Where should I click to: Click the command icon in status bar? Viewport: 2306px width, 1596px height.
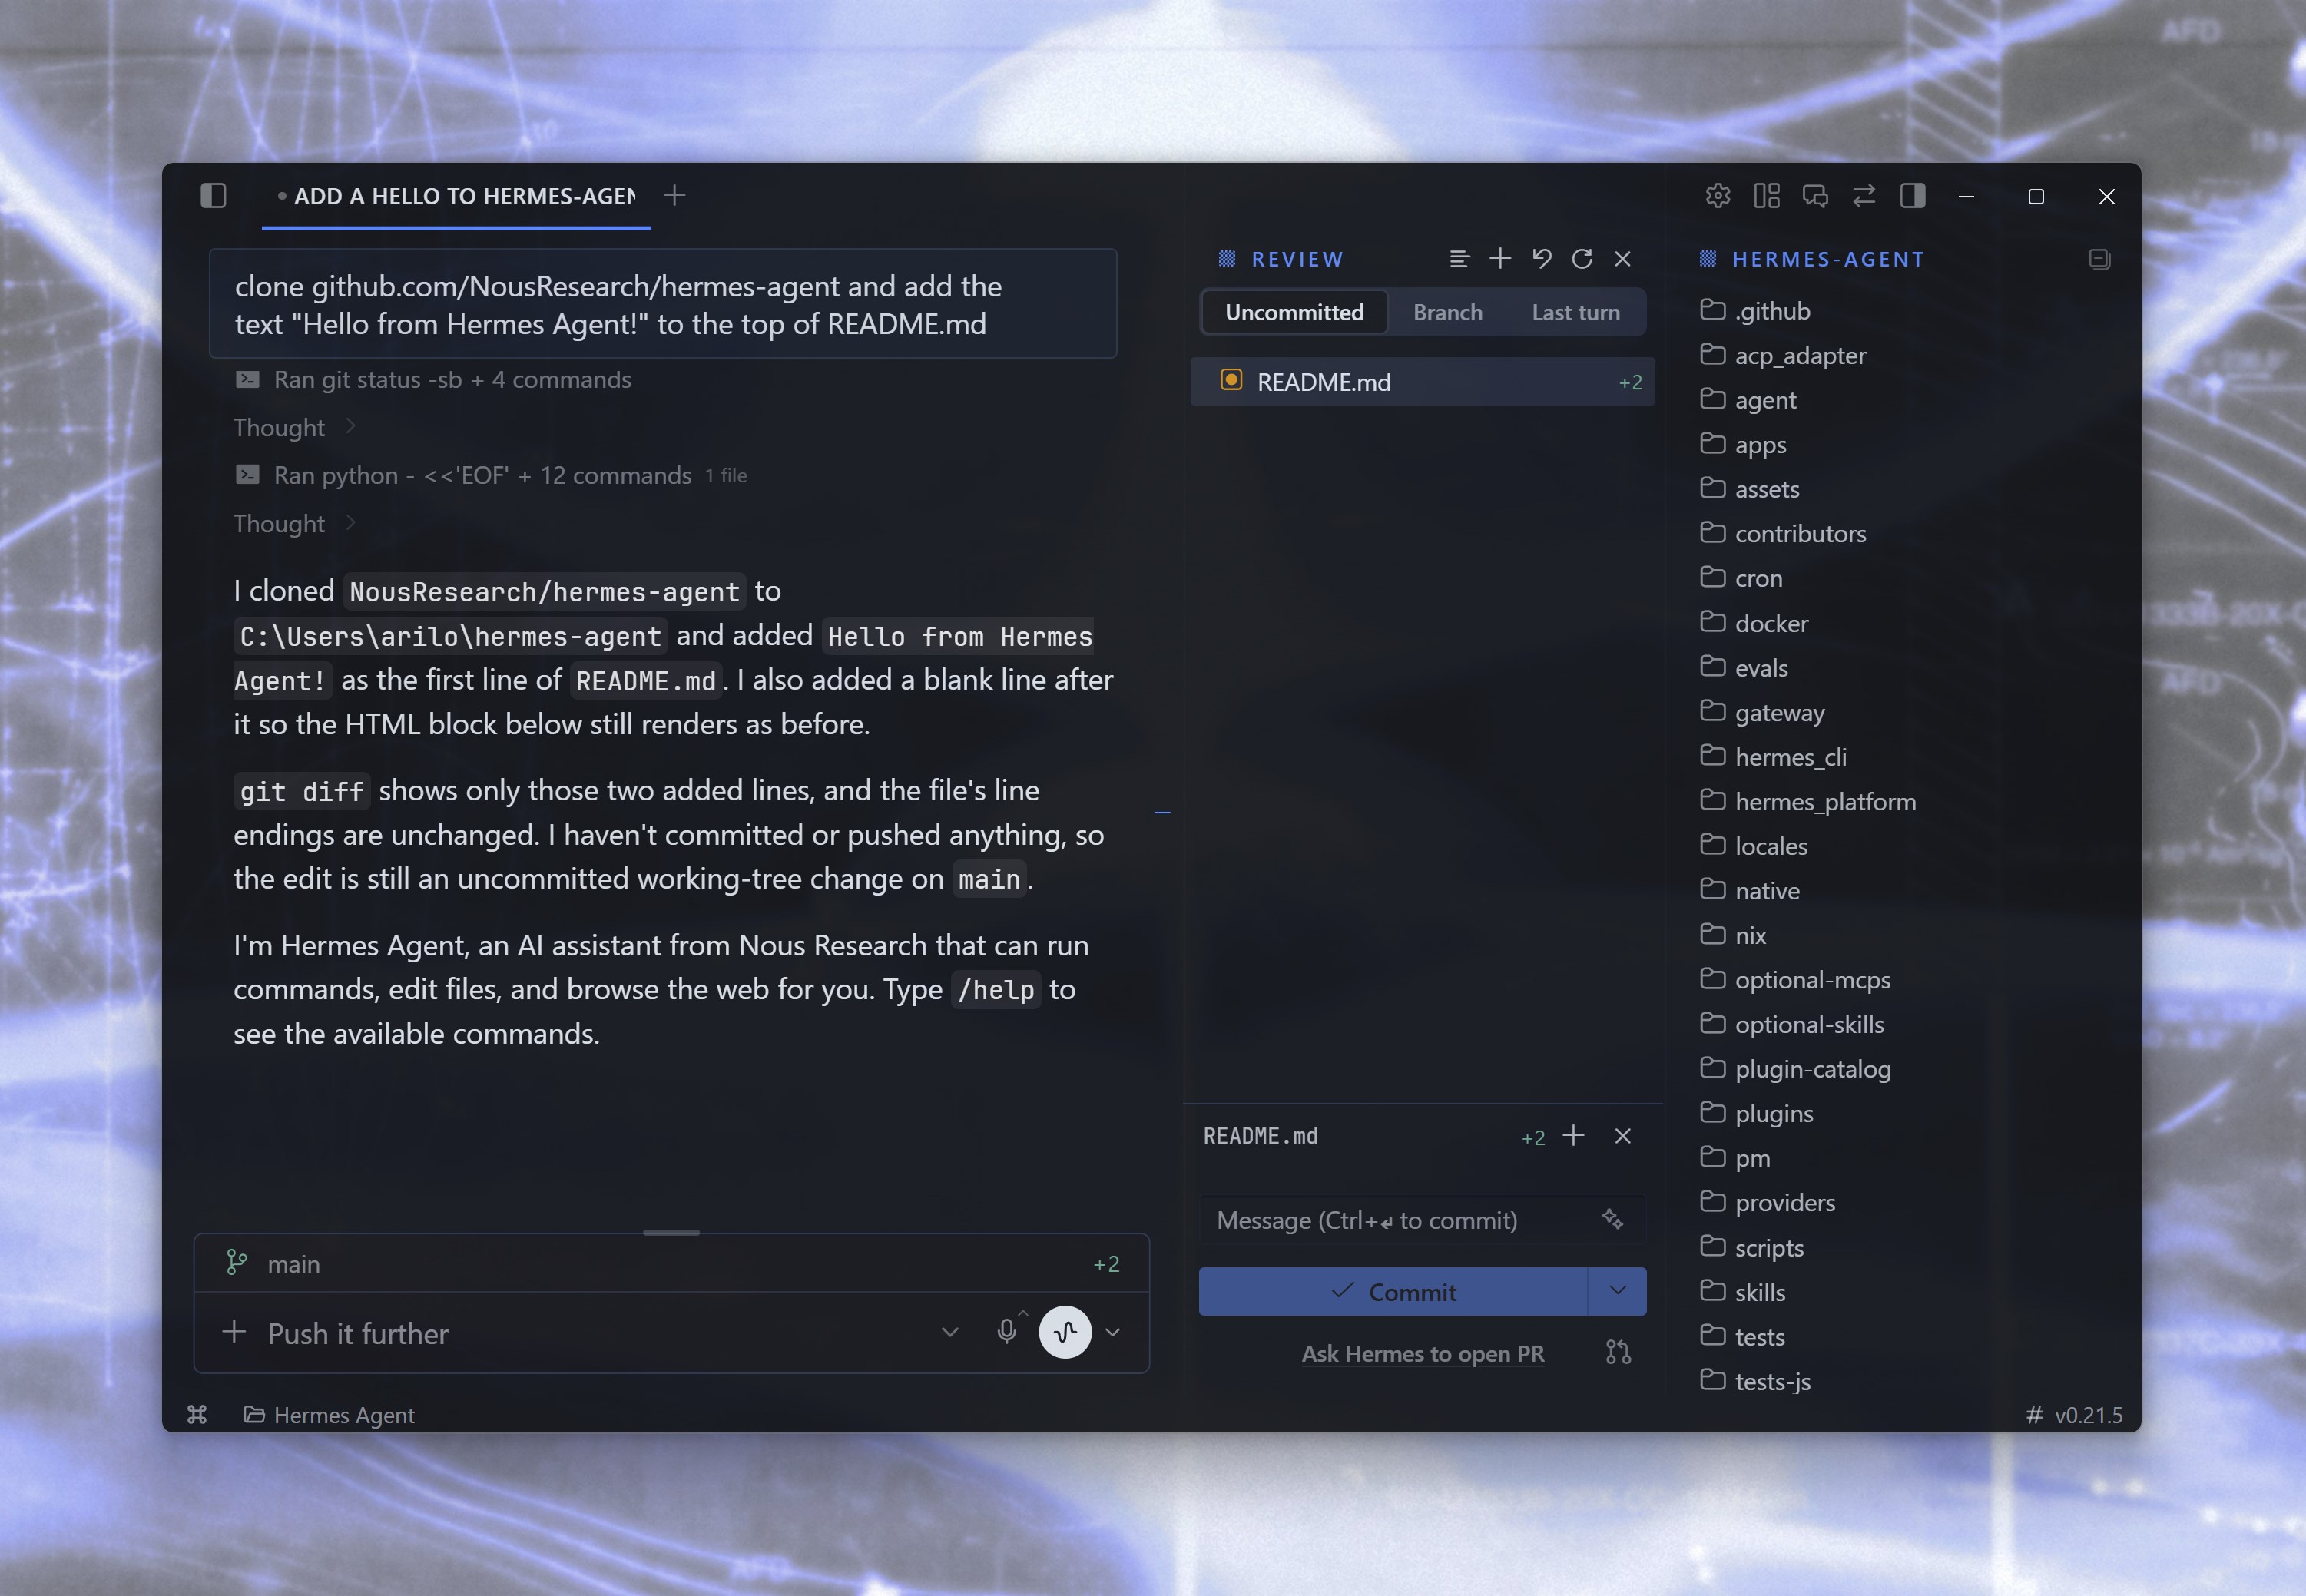pos(197,1414)
